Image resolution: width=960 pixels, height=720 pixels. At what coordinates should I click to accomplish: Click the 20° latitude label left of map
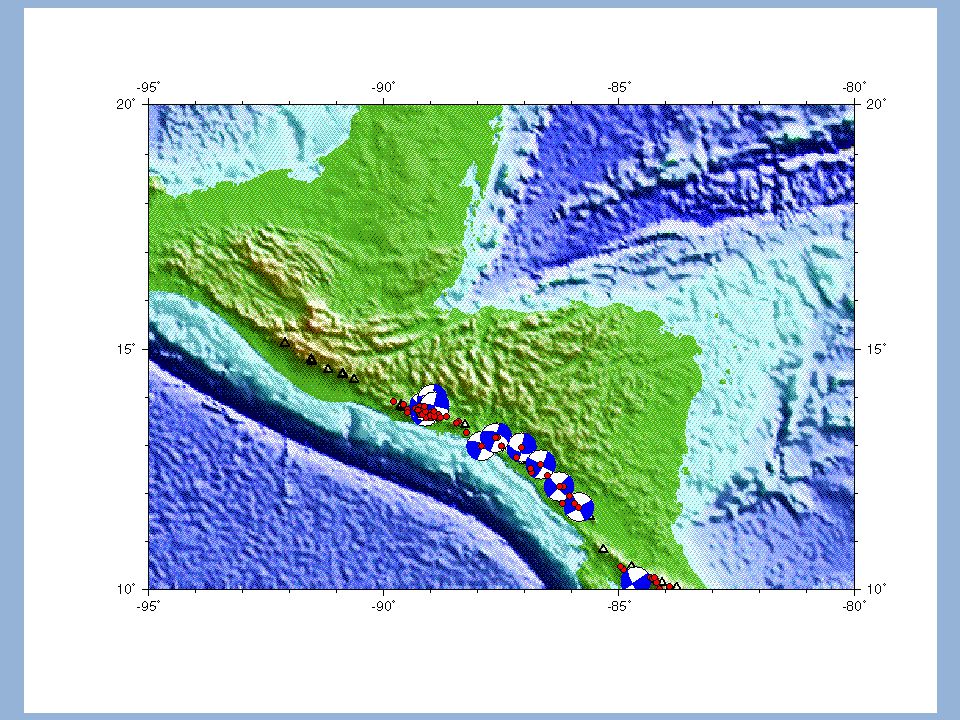[125, 104]
